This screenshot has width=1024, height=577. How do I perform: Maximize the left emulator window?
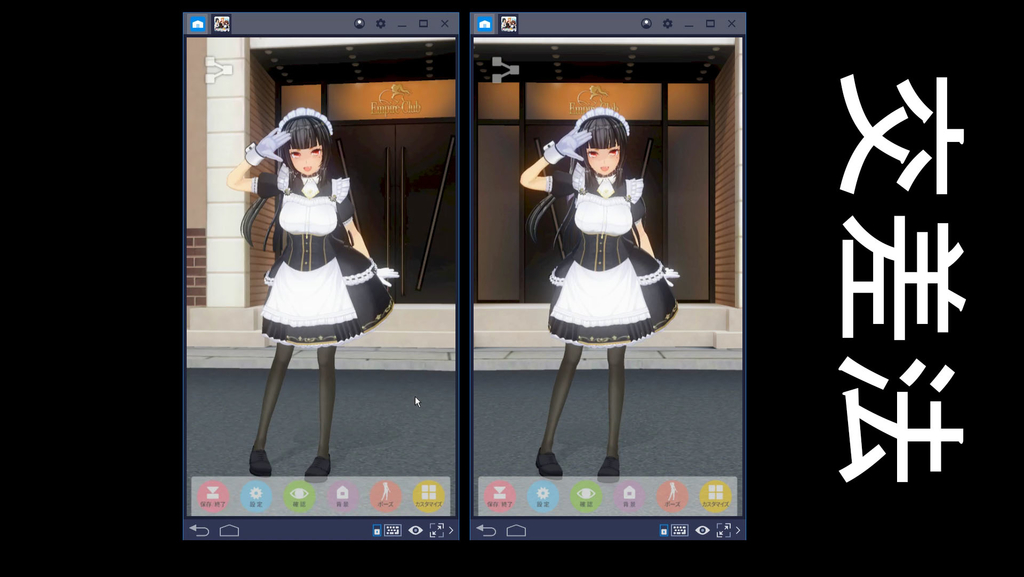[x=423, y=23]
